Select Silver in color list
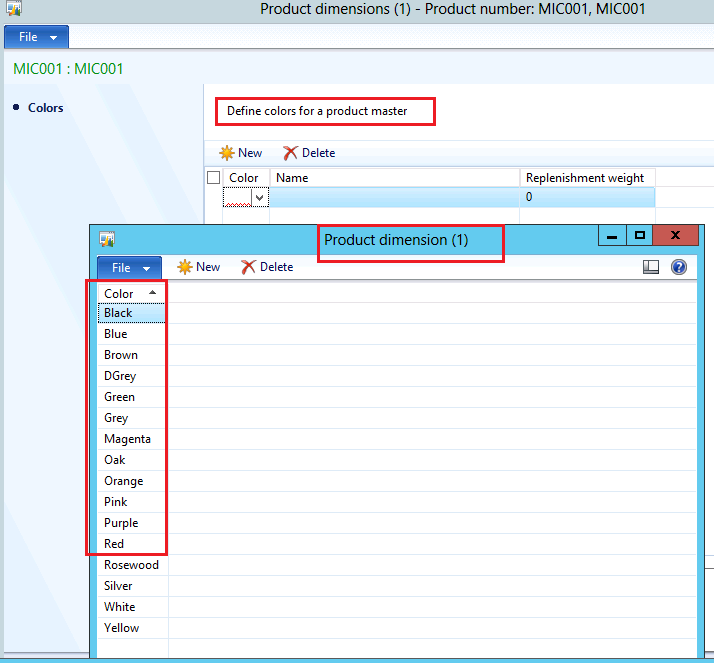This screenshot has height=663, width=714. pyautogui.click(x=133, y=586)
